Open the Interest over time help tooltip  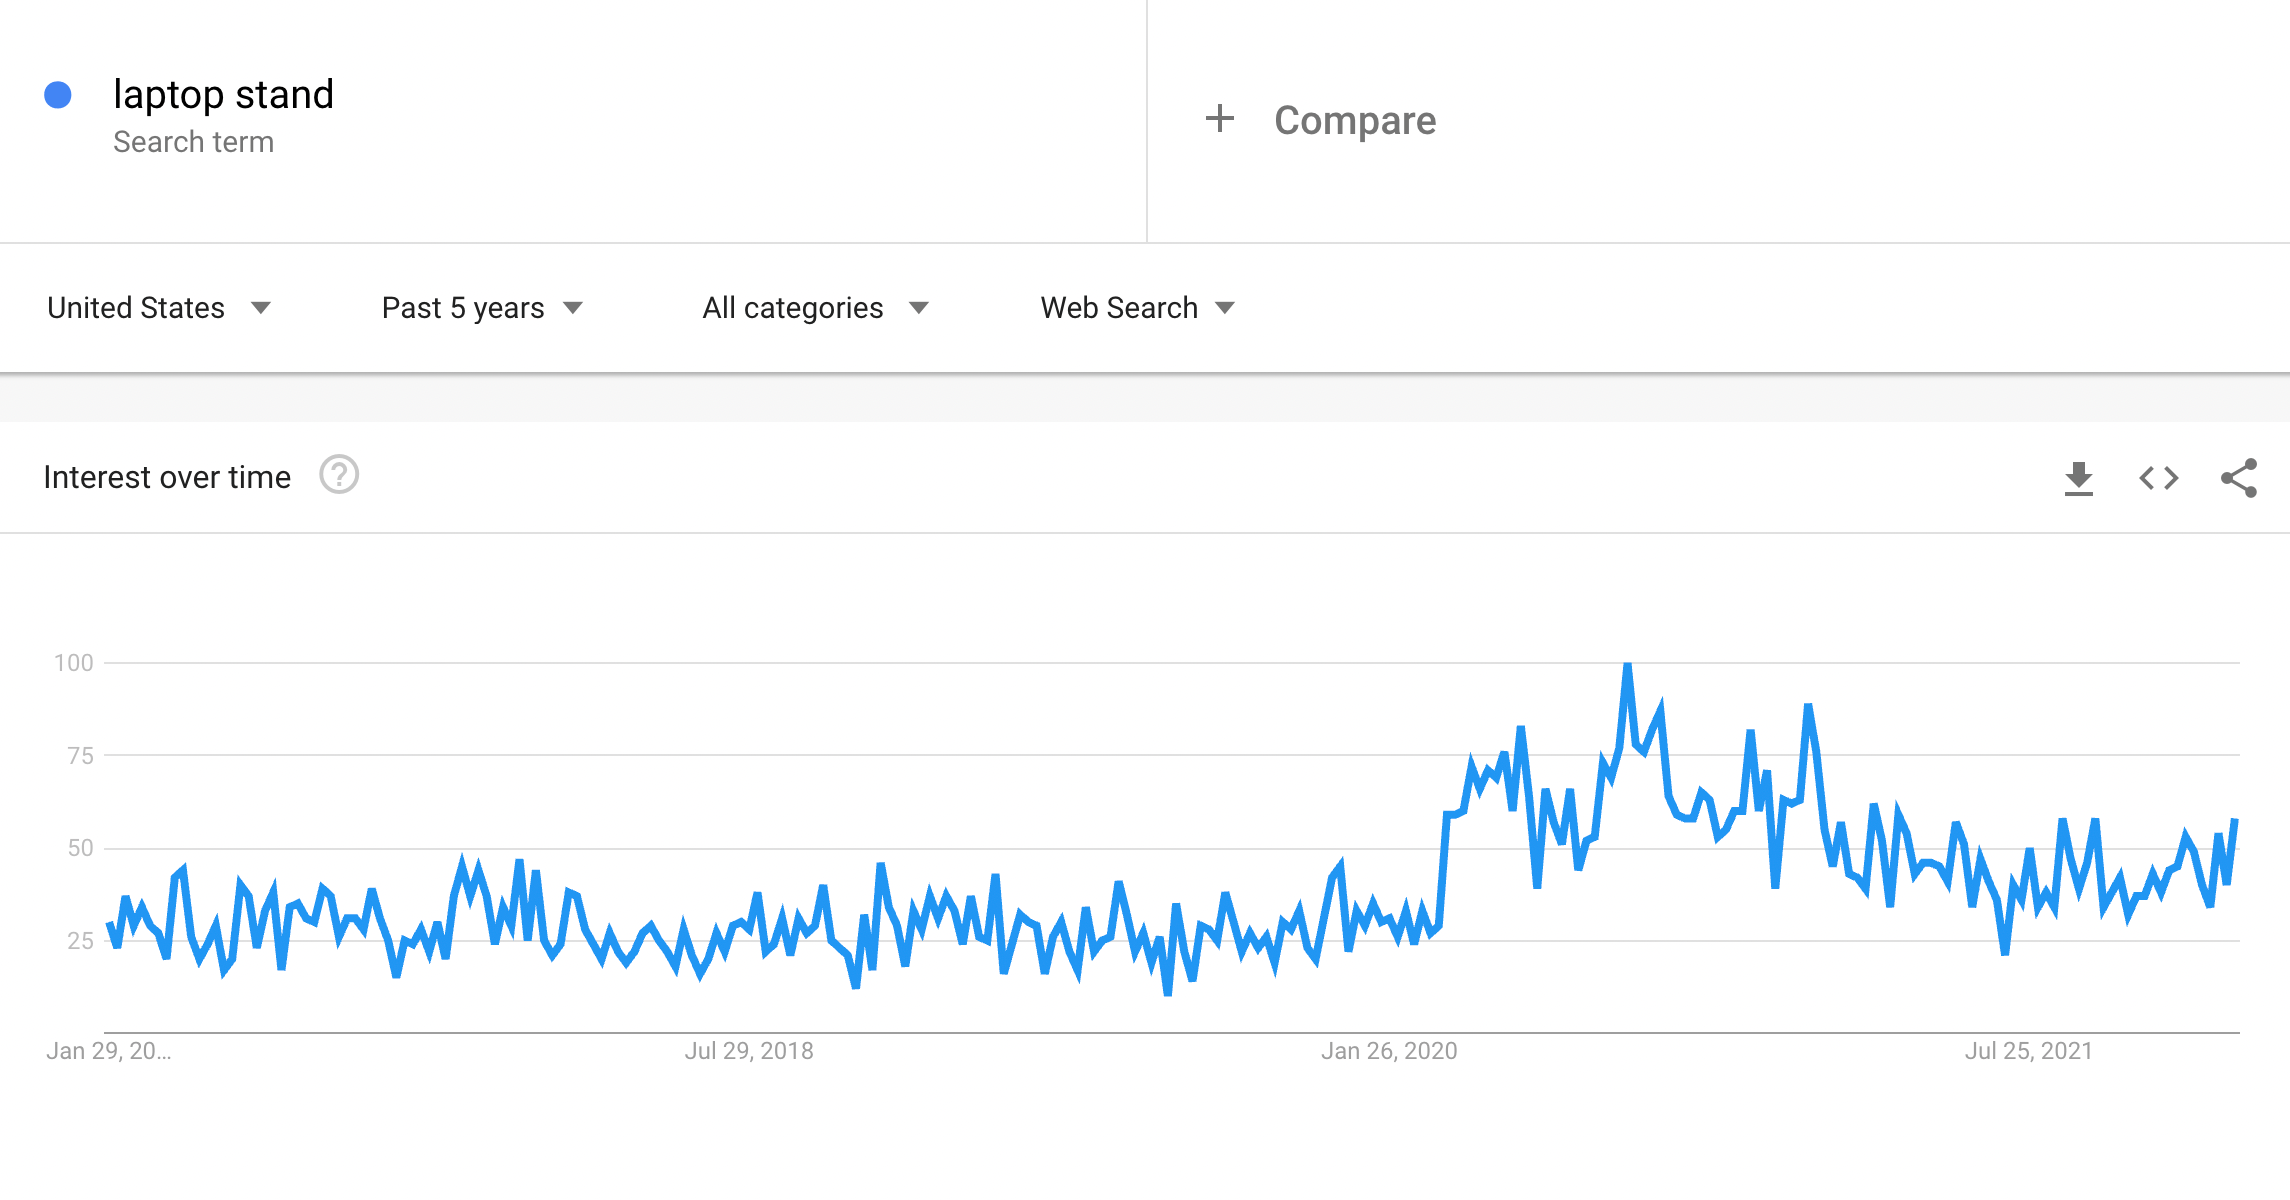click(x=339, y=475)
